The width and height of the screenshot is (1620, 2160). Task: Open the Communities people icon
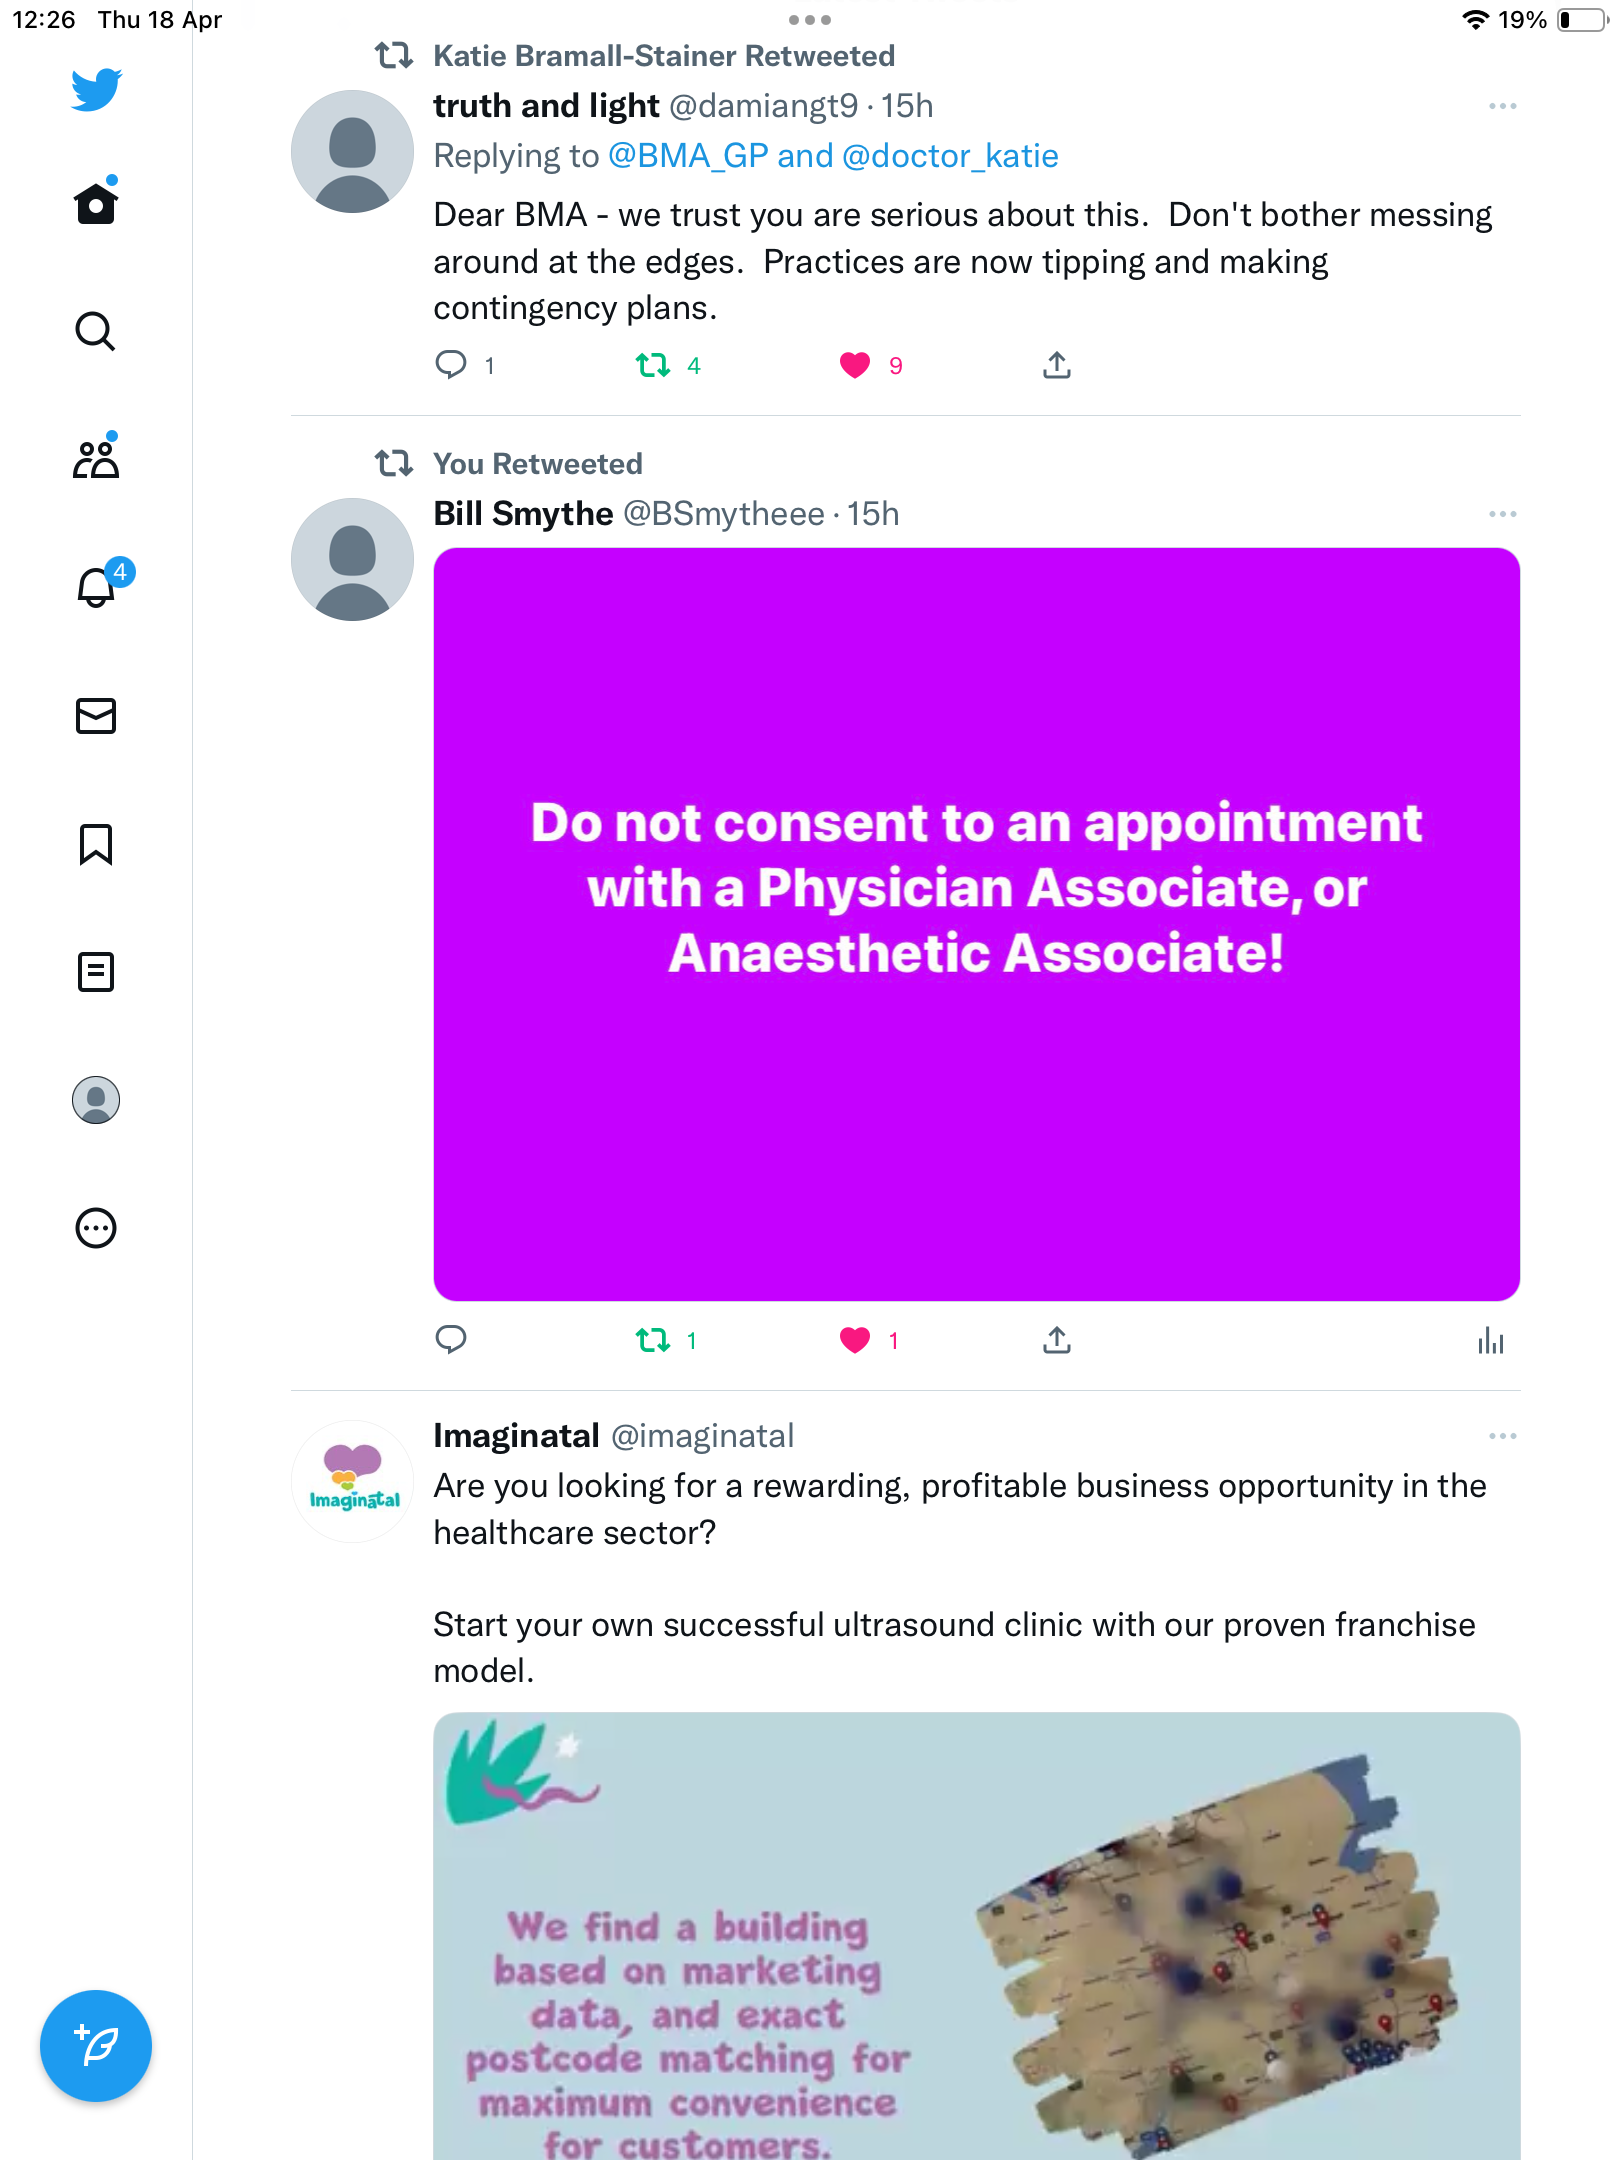(x=96, y=458)
